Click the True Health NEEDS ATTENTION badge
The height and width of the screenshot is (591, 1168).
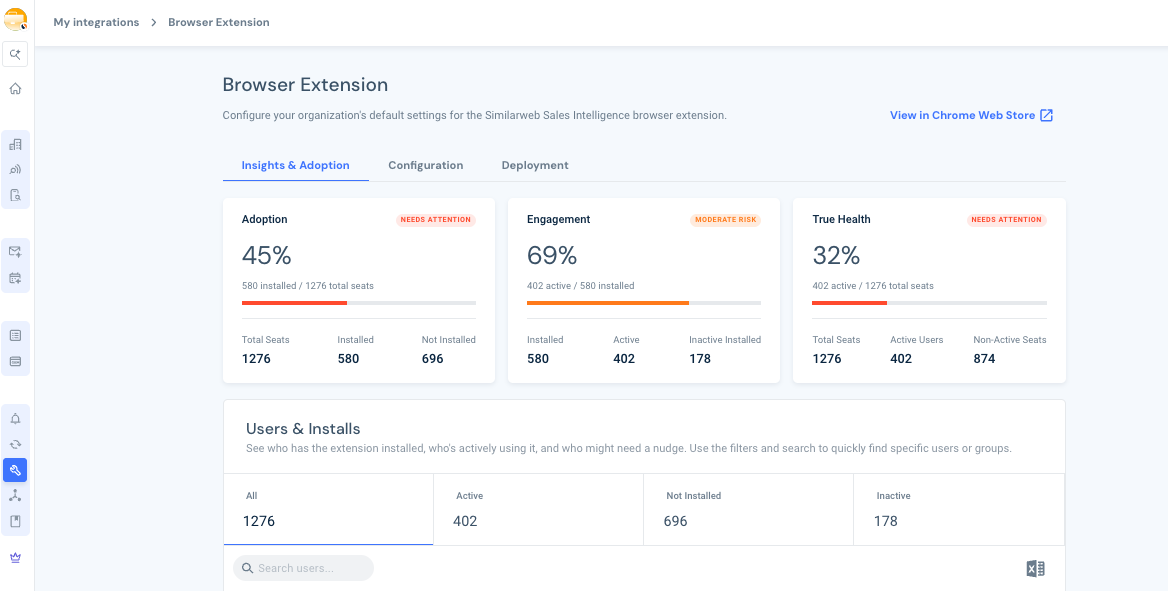click(x=1006, y=220)
